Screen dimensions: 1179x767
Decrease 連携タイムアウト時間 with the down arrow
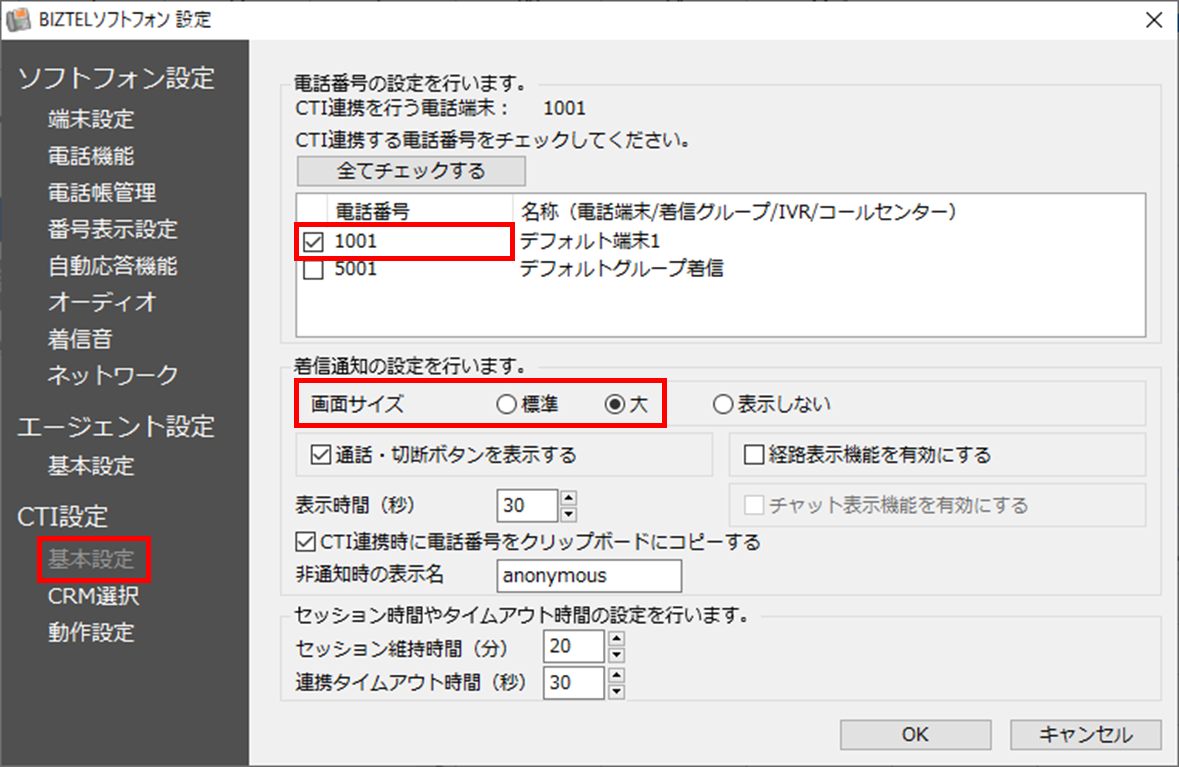[x=617, y=691]
